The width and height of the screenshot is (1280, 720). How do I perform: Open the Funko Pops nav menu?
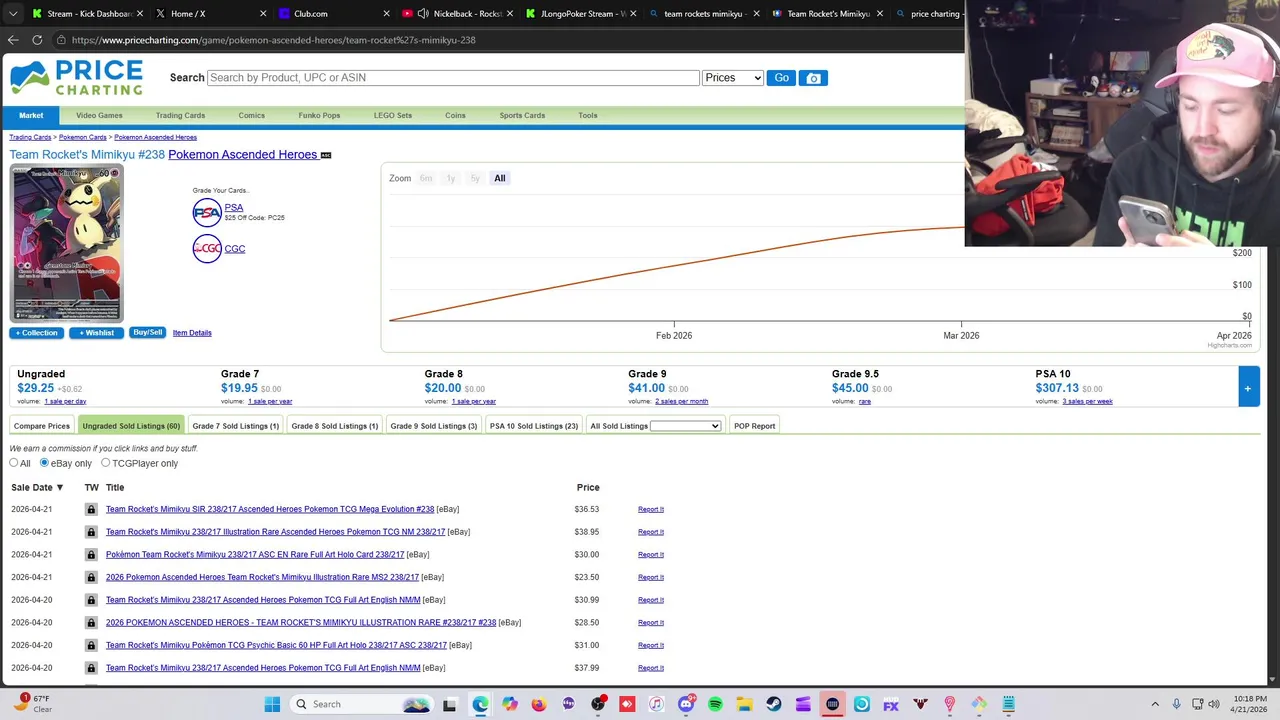coord(319,116)
